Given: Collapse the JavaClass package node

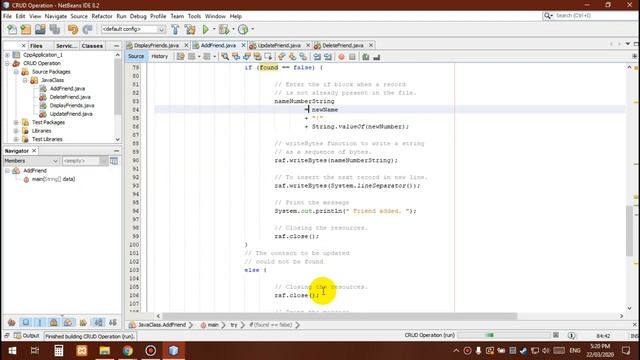Looking at the screenshot, I should pyautogui.click(x=25, y=80).
